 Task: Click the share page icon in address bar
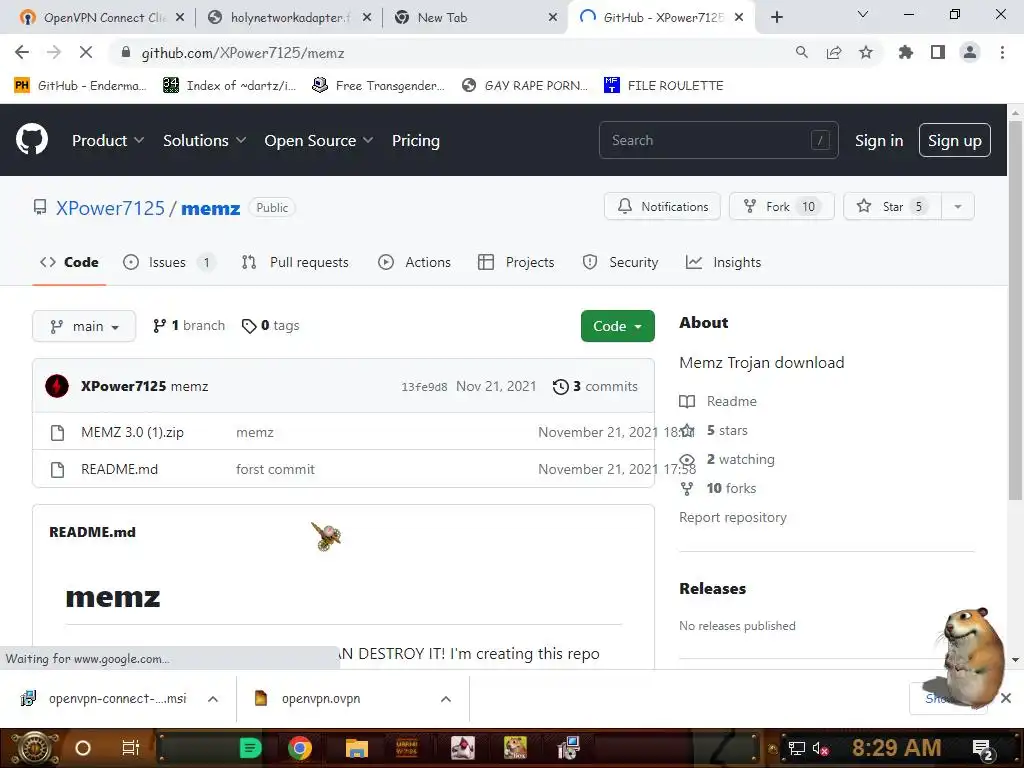[833, 52]
